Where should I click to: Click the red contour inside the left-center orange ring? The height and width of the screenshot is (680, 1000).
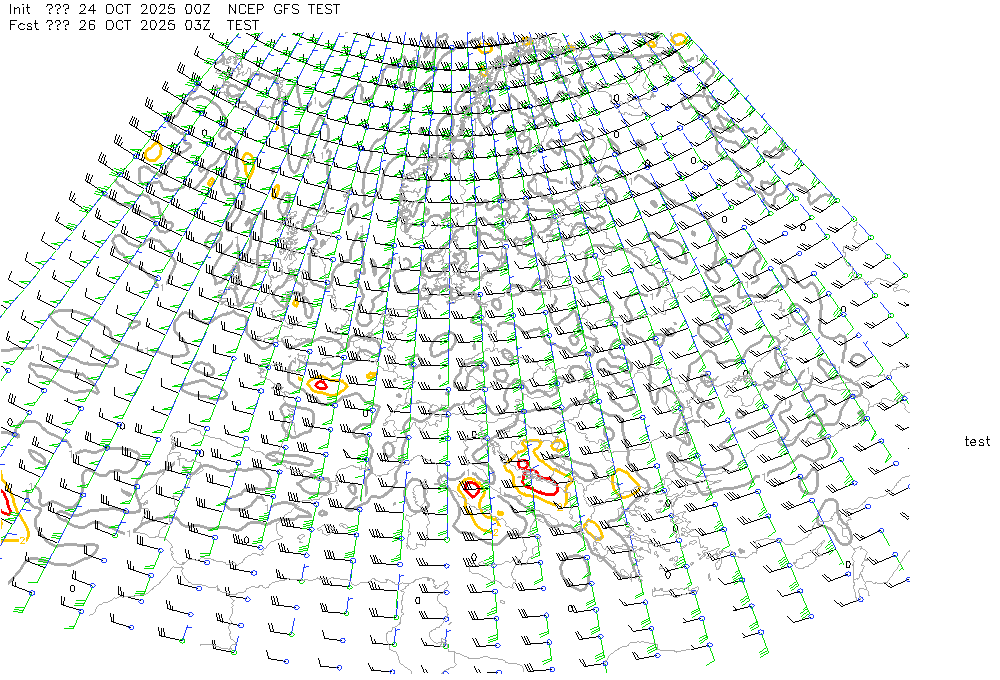pyautogui.click(x=321, y=384)
